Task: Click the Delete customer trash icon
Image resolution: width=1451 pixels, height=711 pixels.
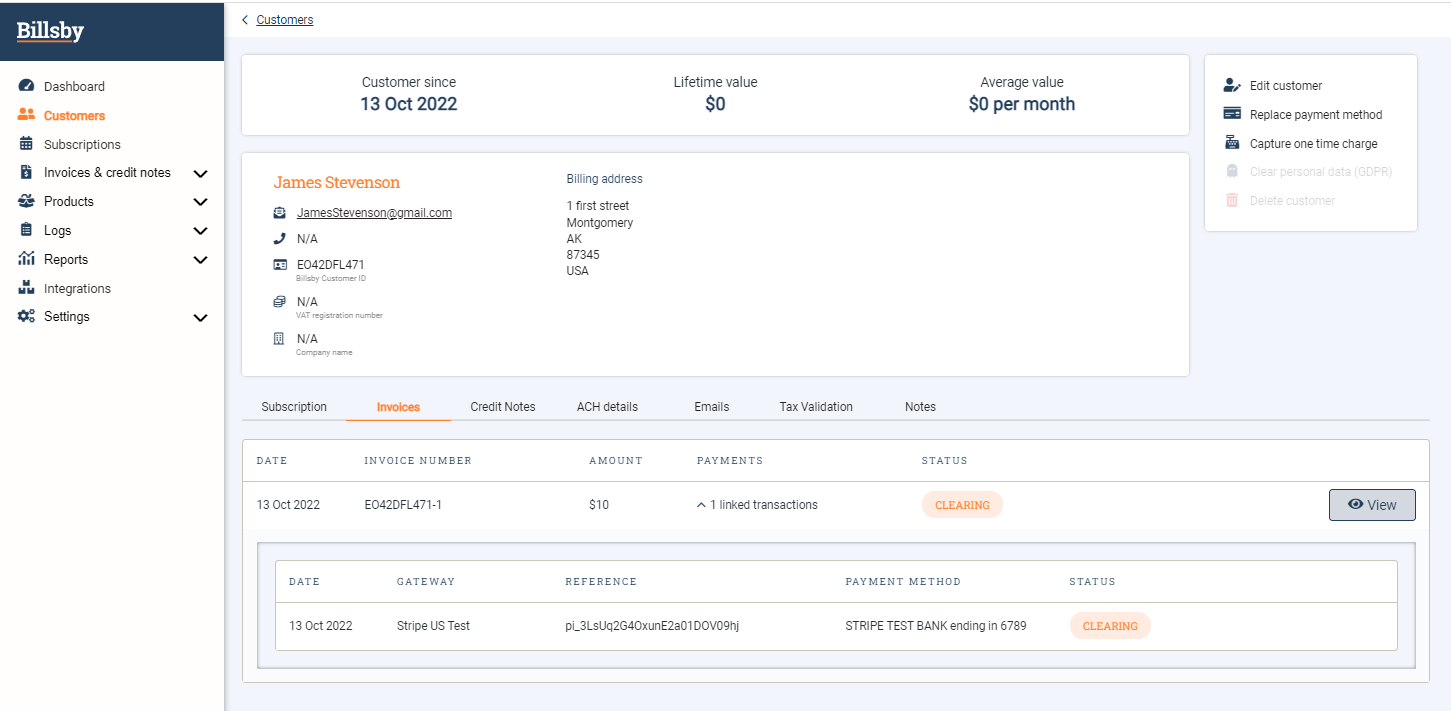Action: [x=1232, y=200]
